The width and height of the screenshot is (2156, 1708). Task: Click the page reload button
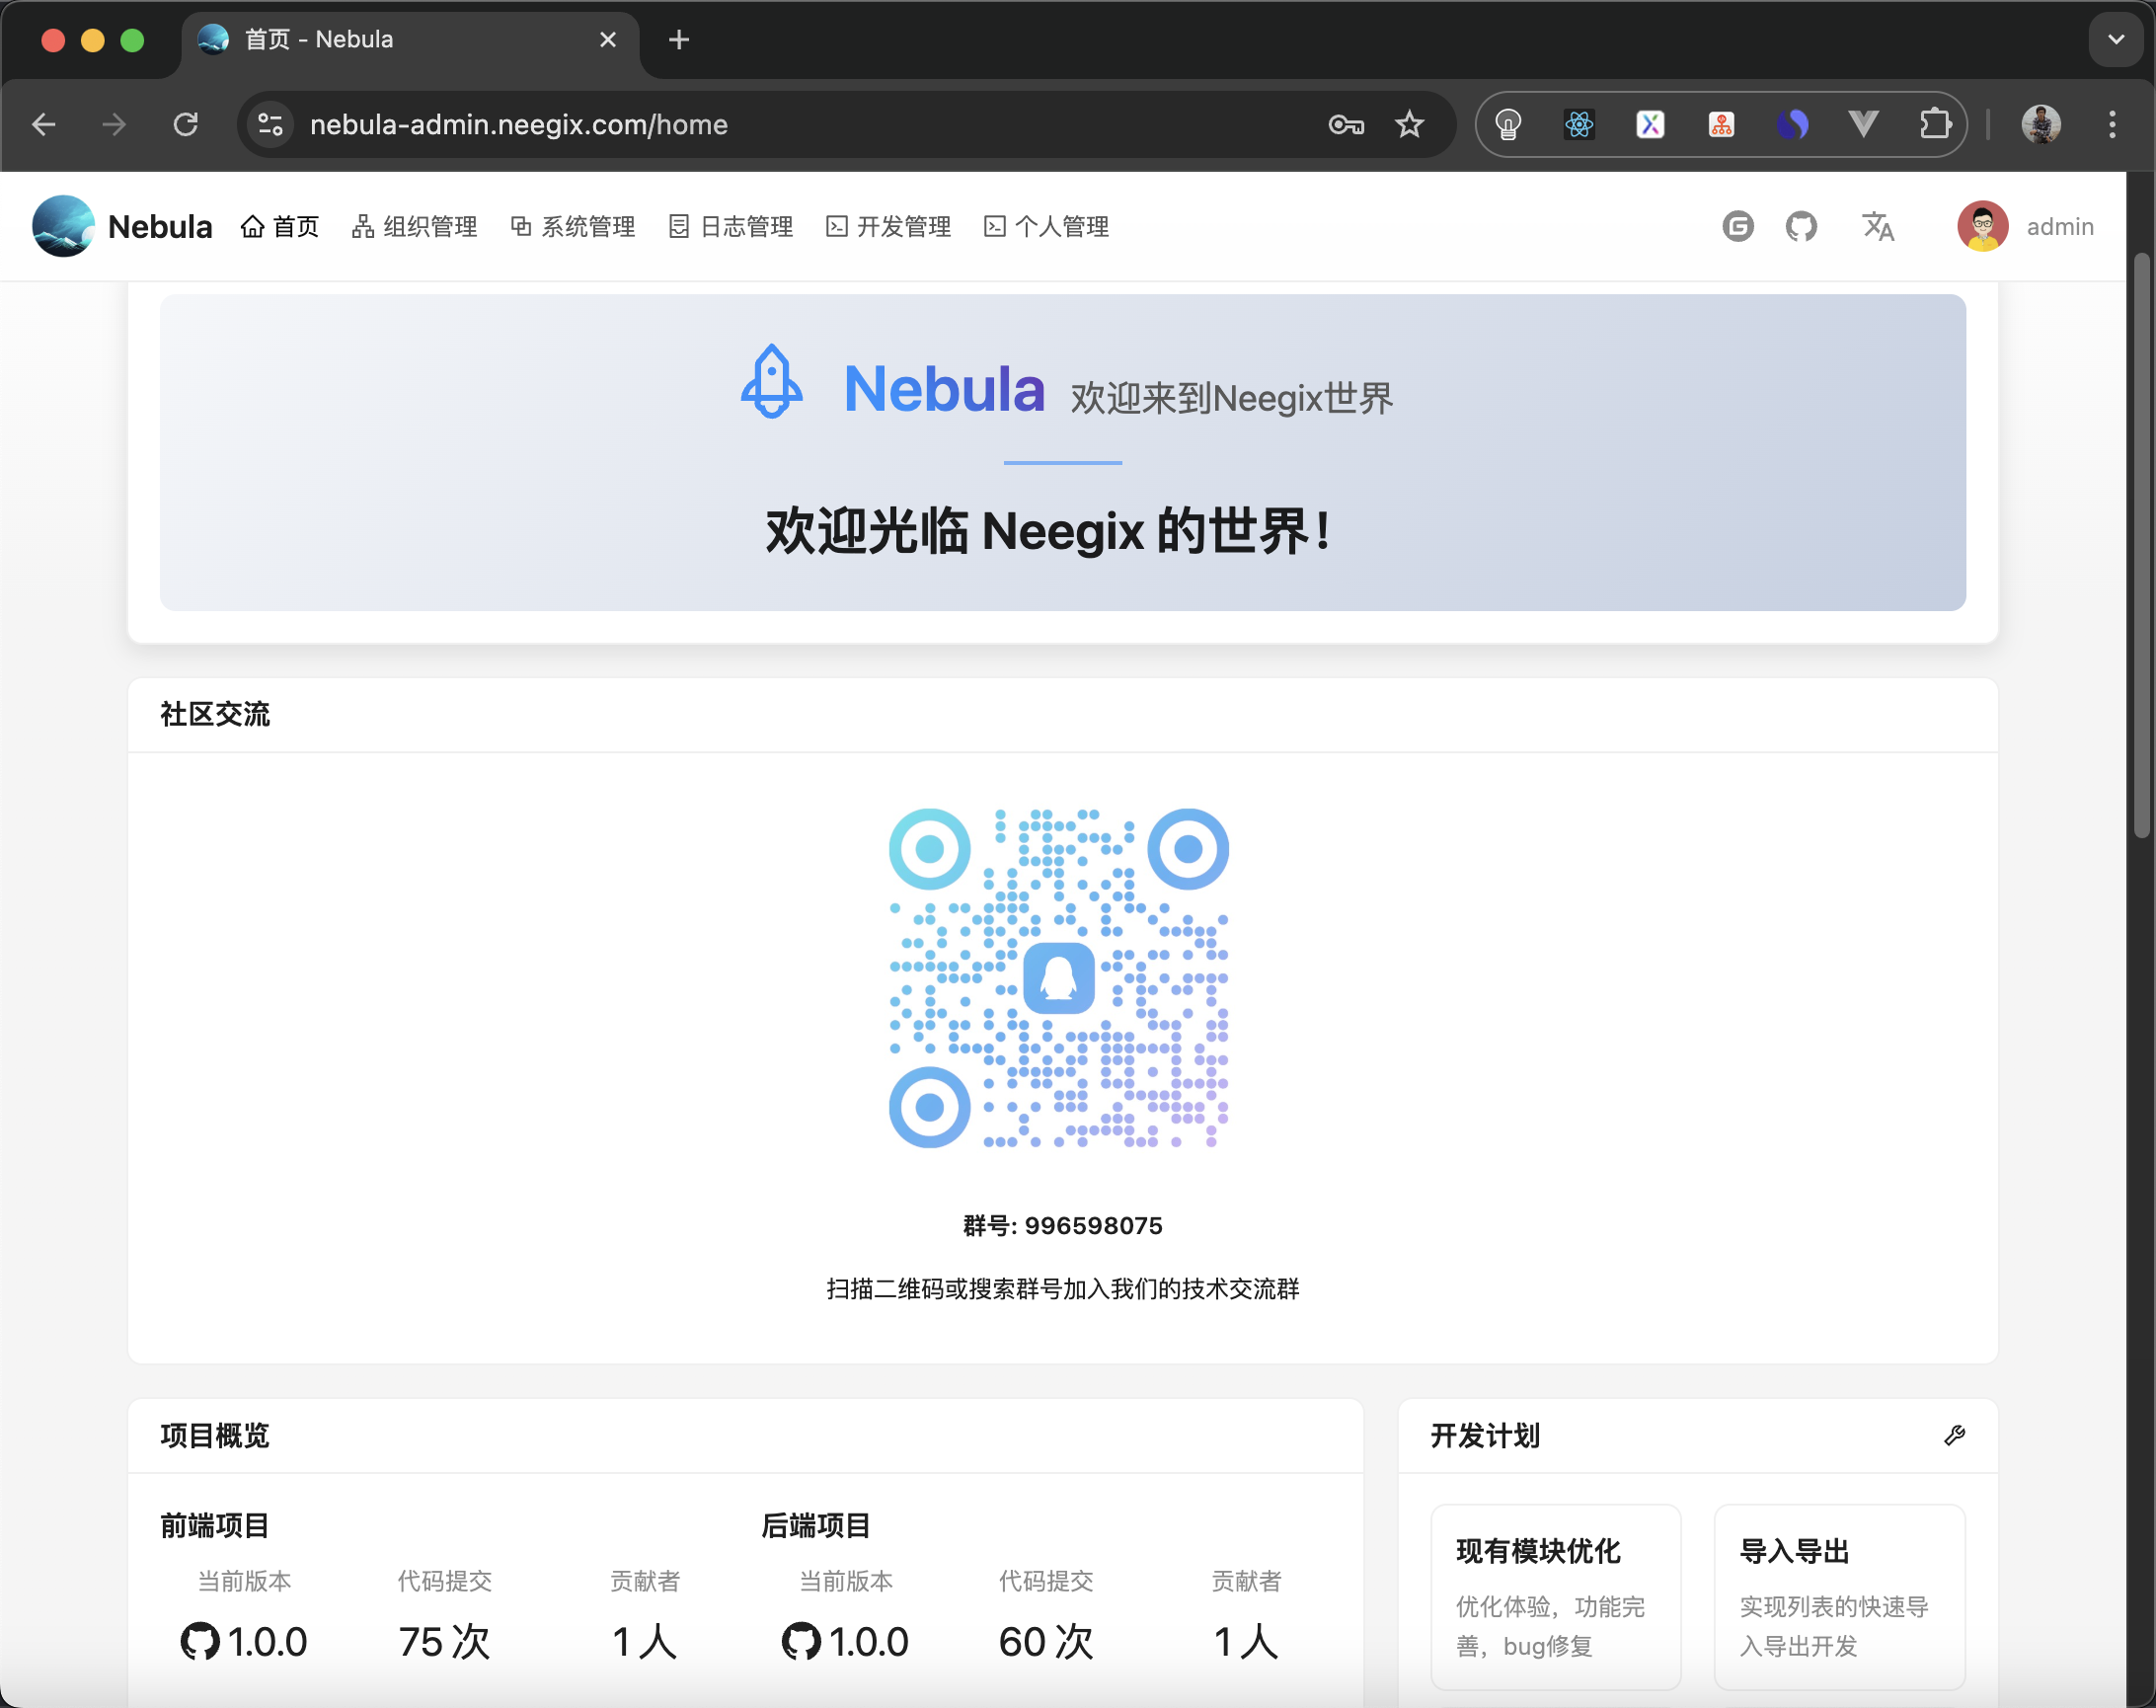click(186, 124)
